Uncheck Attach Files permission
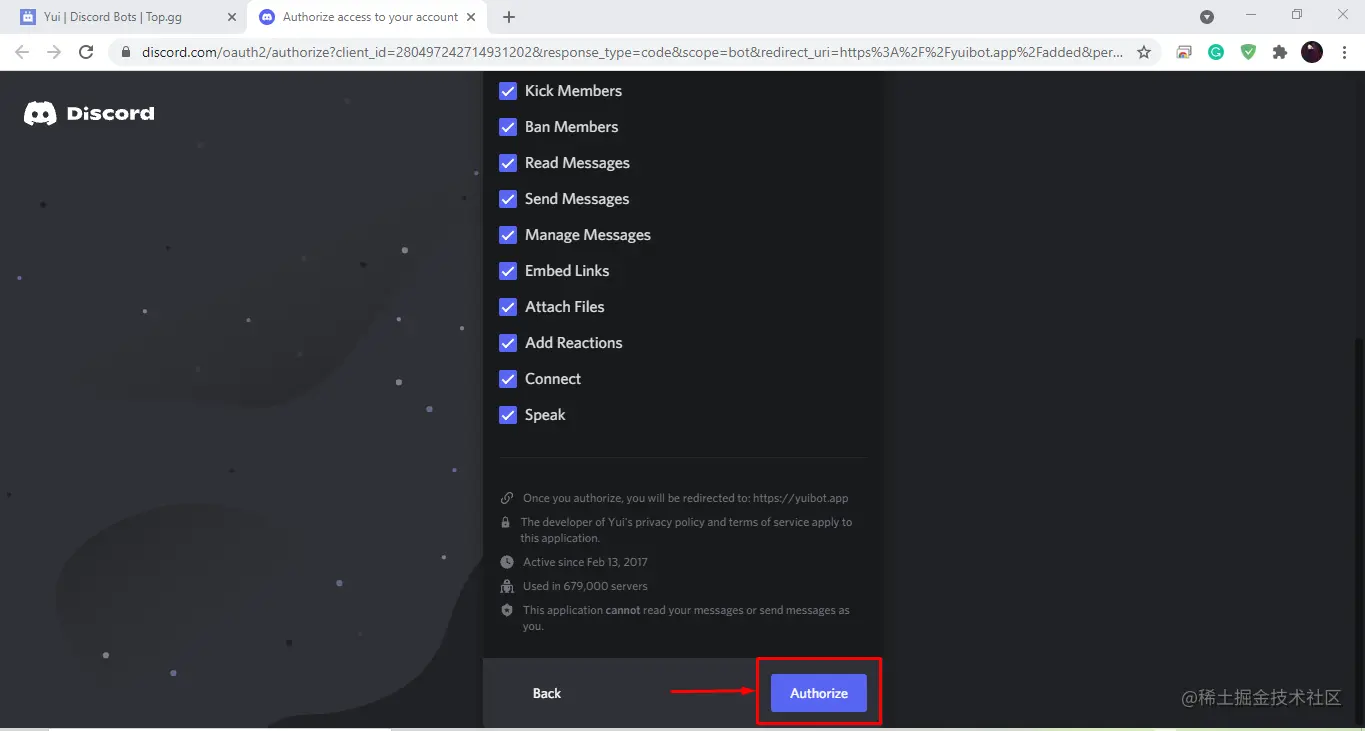This screenshot has height=731, width=1365. (508, 307)
